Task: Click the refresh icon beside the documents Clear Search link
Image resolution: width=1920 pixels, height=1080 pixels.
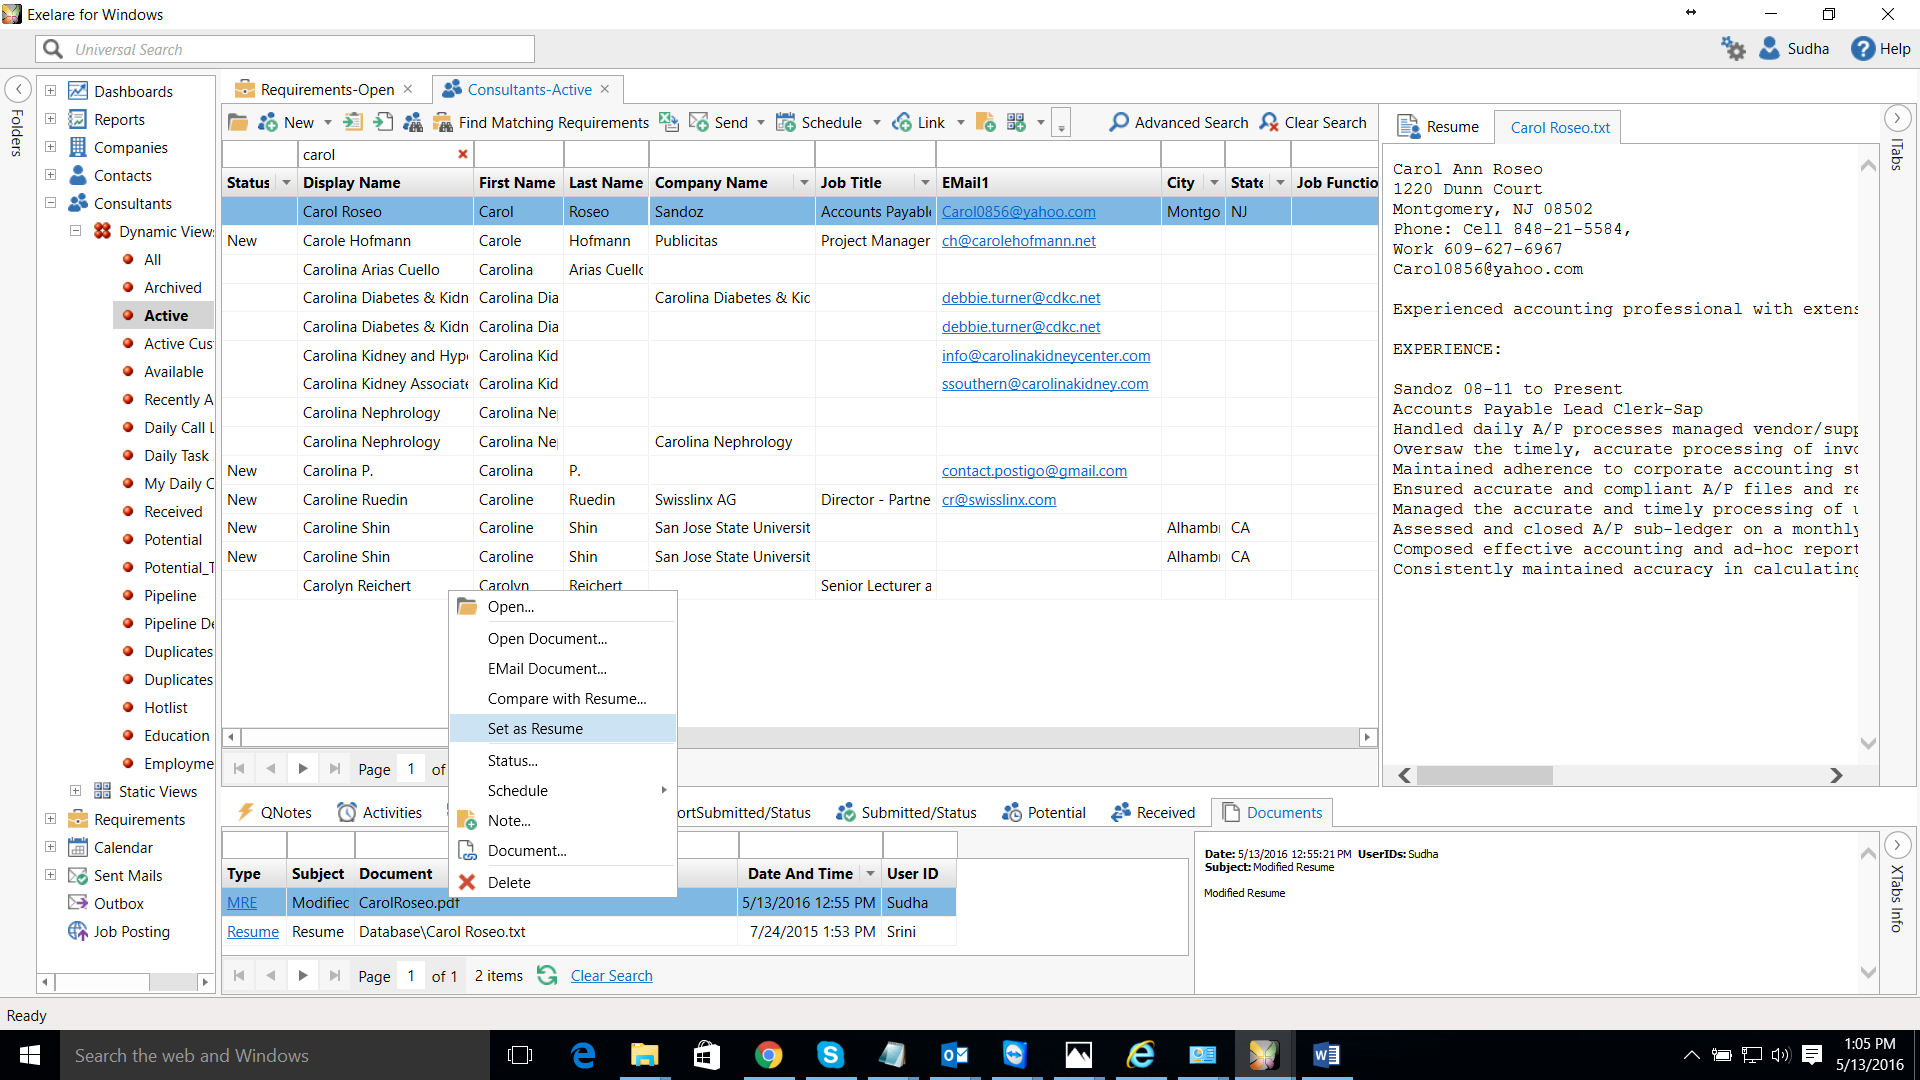Action: [547, 975]
